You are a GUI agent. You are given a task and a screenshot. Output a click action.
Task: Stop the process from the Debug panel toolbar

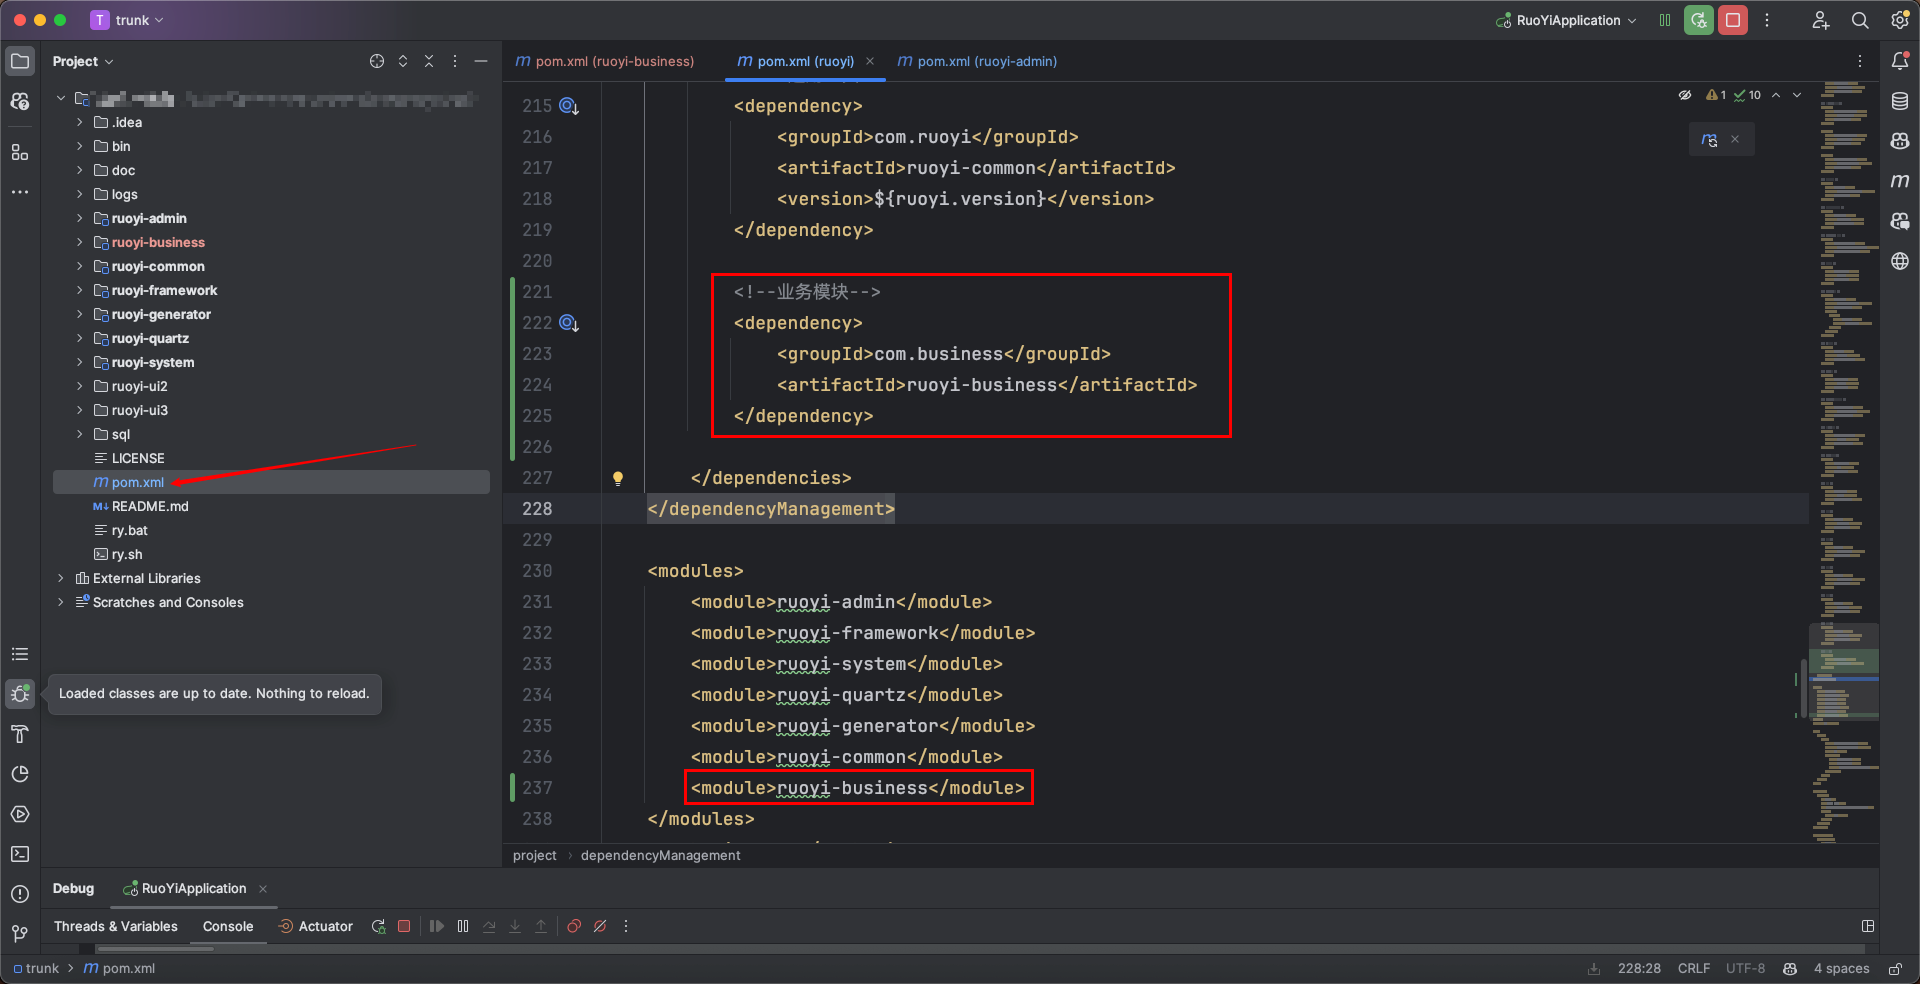click(x=404, y=926)
